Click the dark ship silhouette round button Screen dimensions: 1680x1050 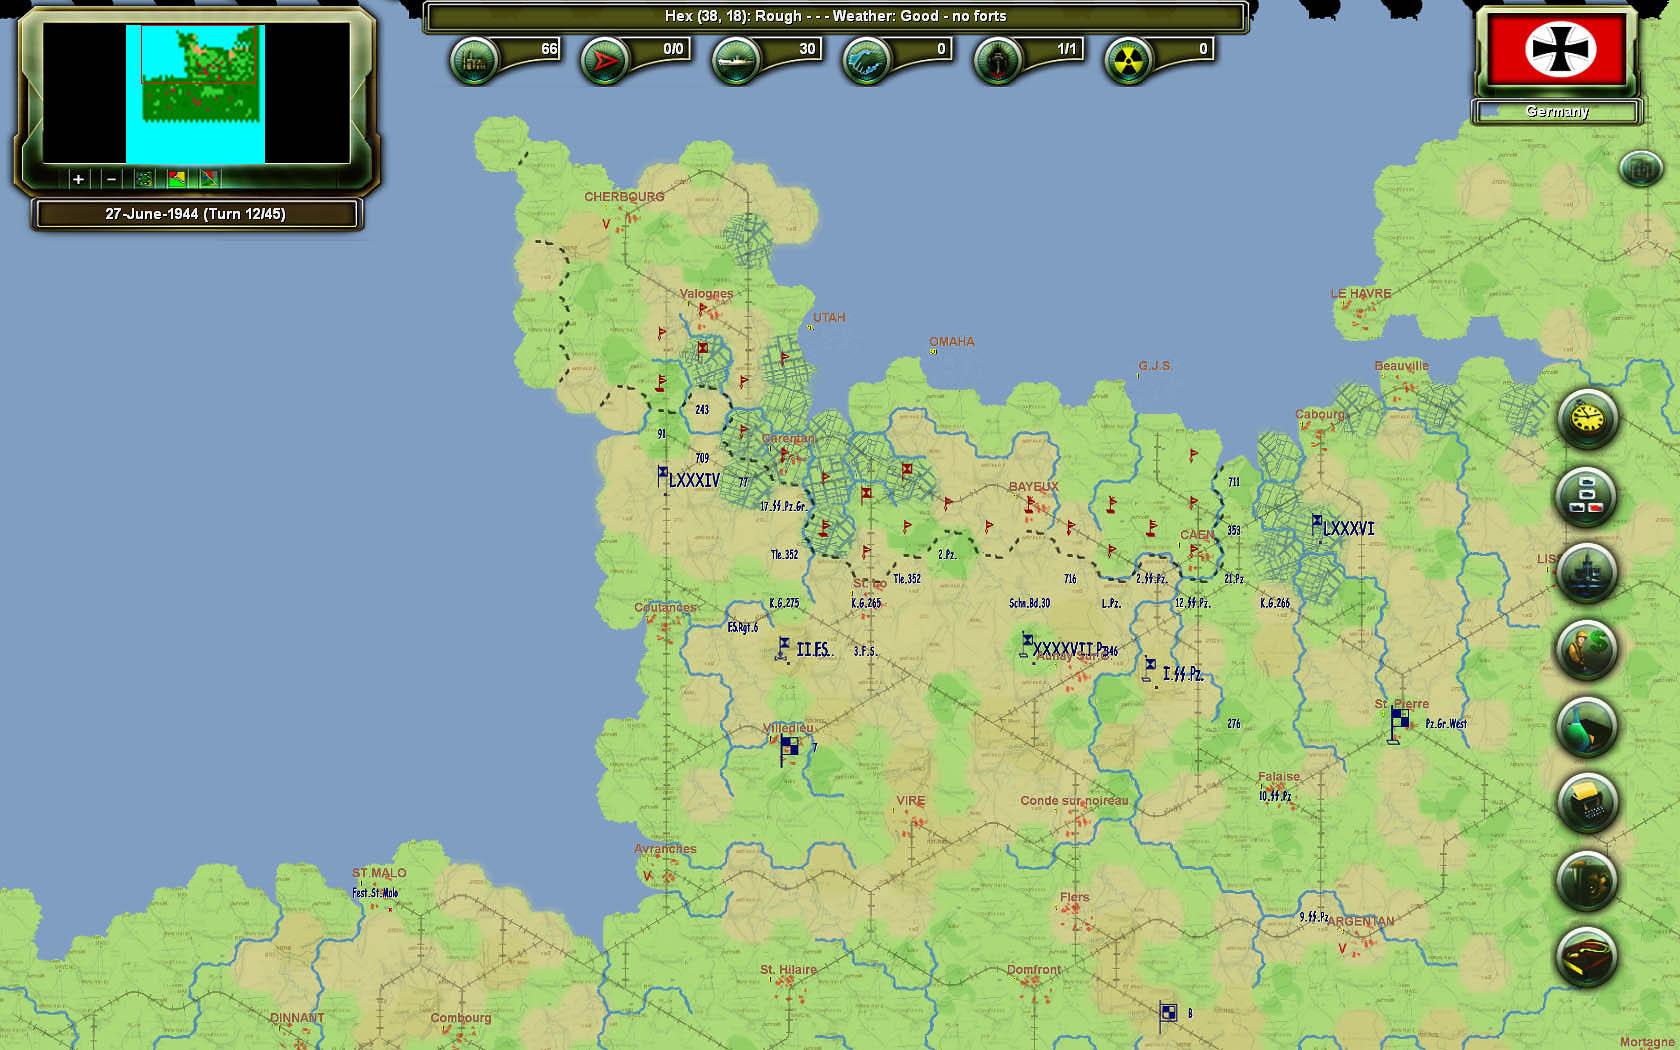click(1587, 573)
